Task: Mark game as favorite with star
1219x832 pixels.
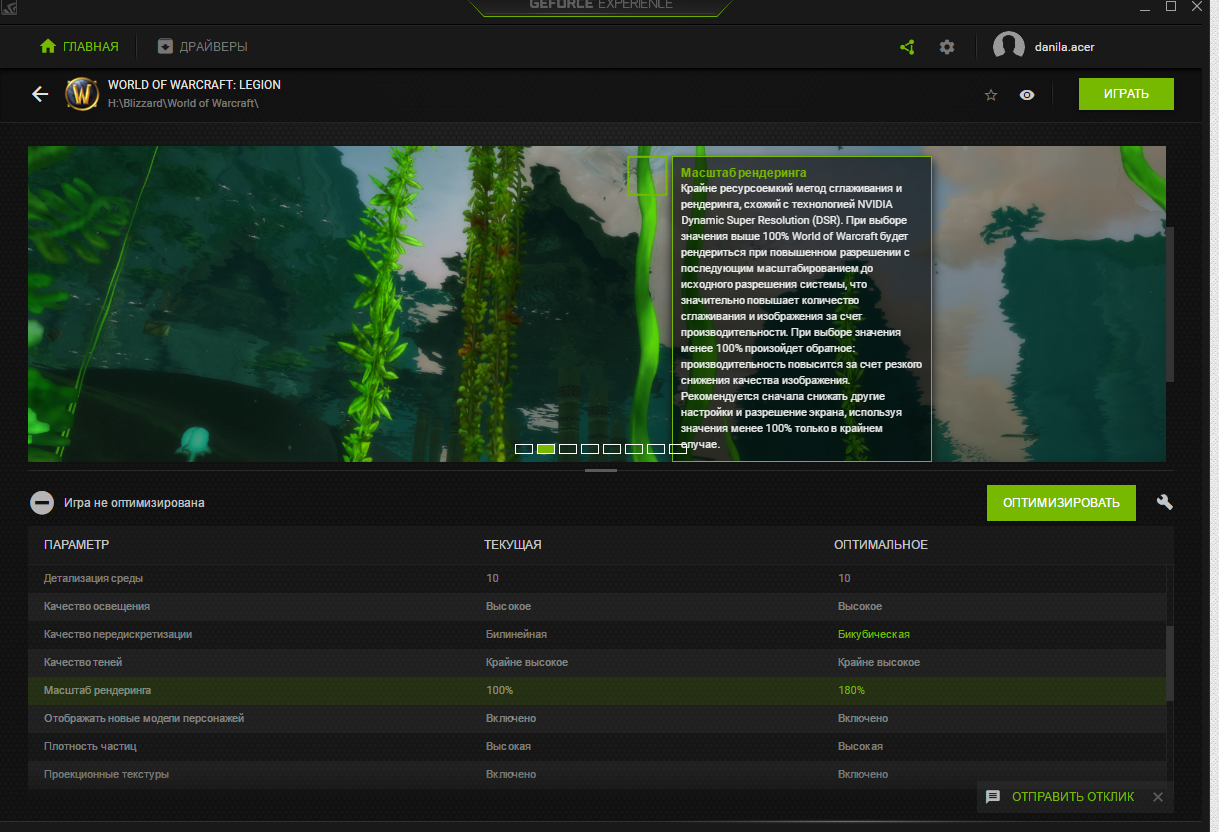Action: 991,95
